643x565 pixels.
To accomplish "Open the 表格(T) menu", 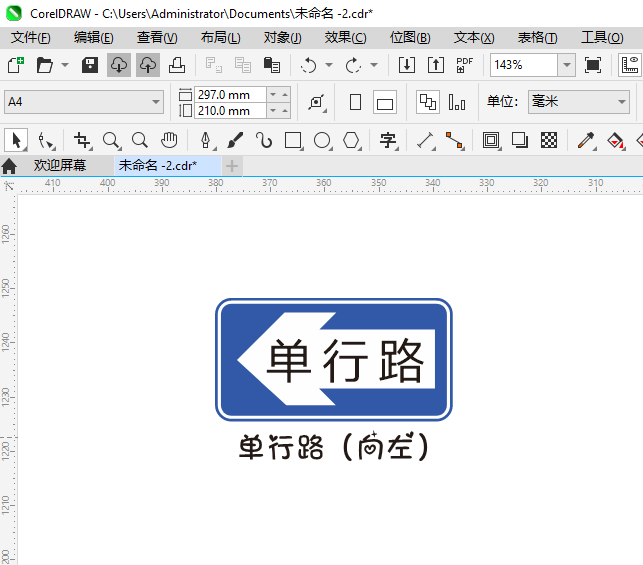I will click(537, 38).
